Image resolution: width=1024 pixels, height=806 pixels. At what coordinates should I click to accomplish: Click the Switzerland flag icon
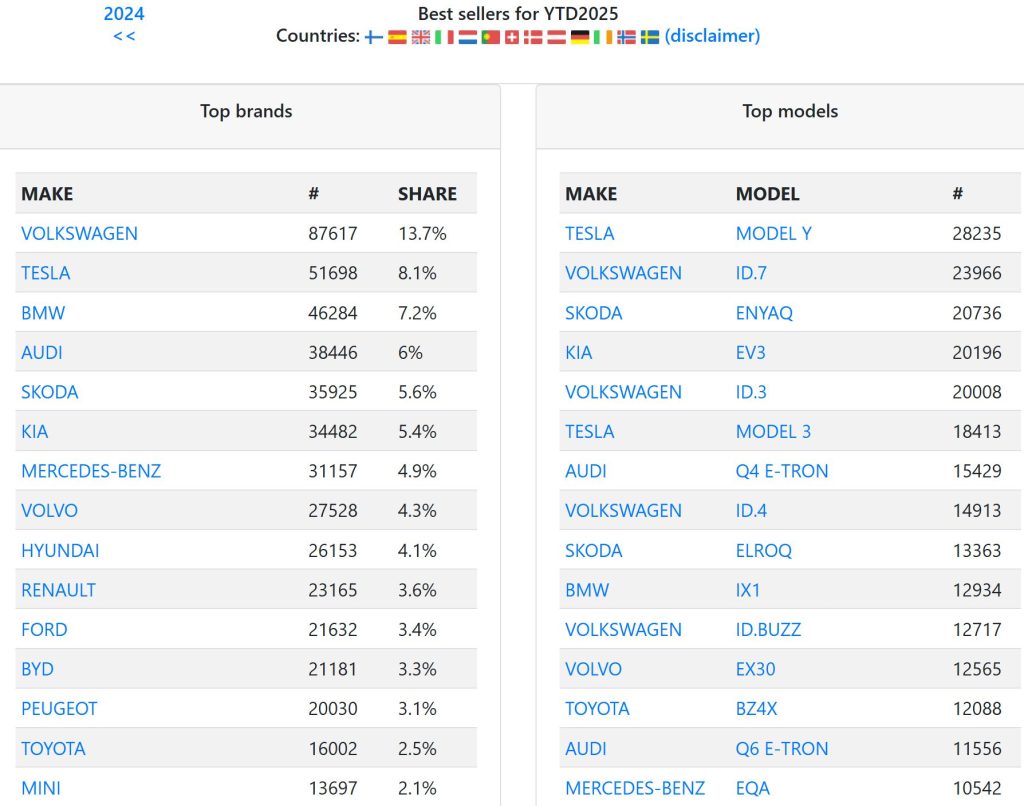point(512,37)
